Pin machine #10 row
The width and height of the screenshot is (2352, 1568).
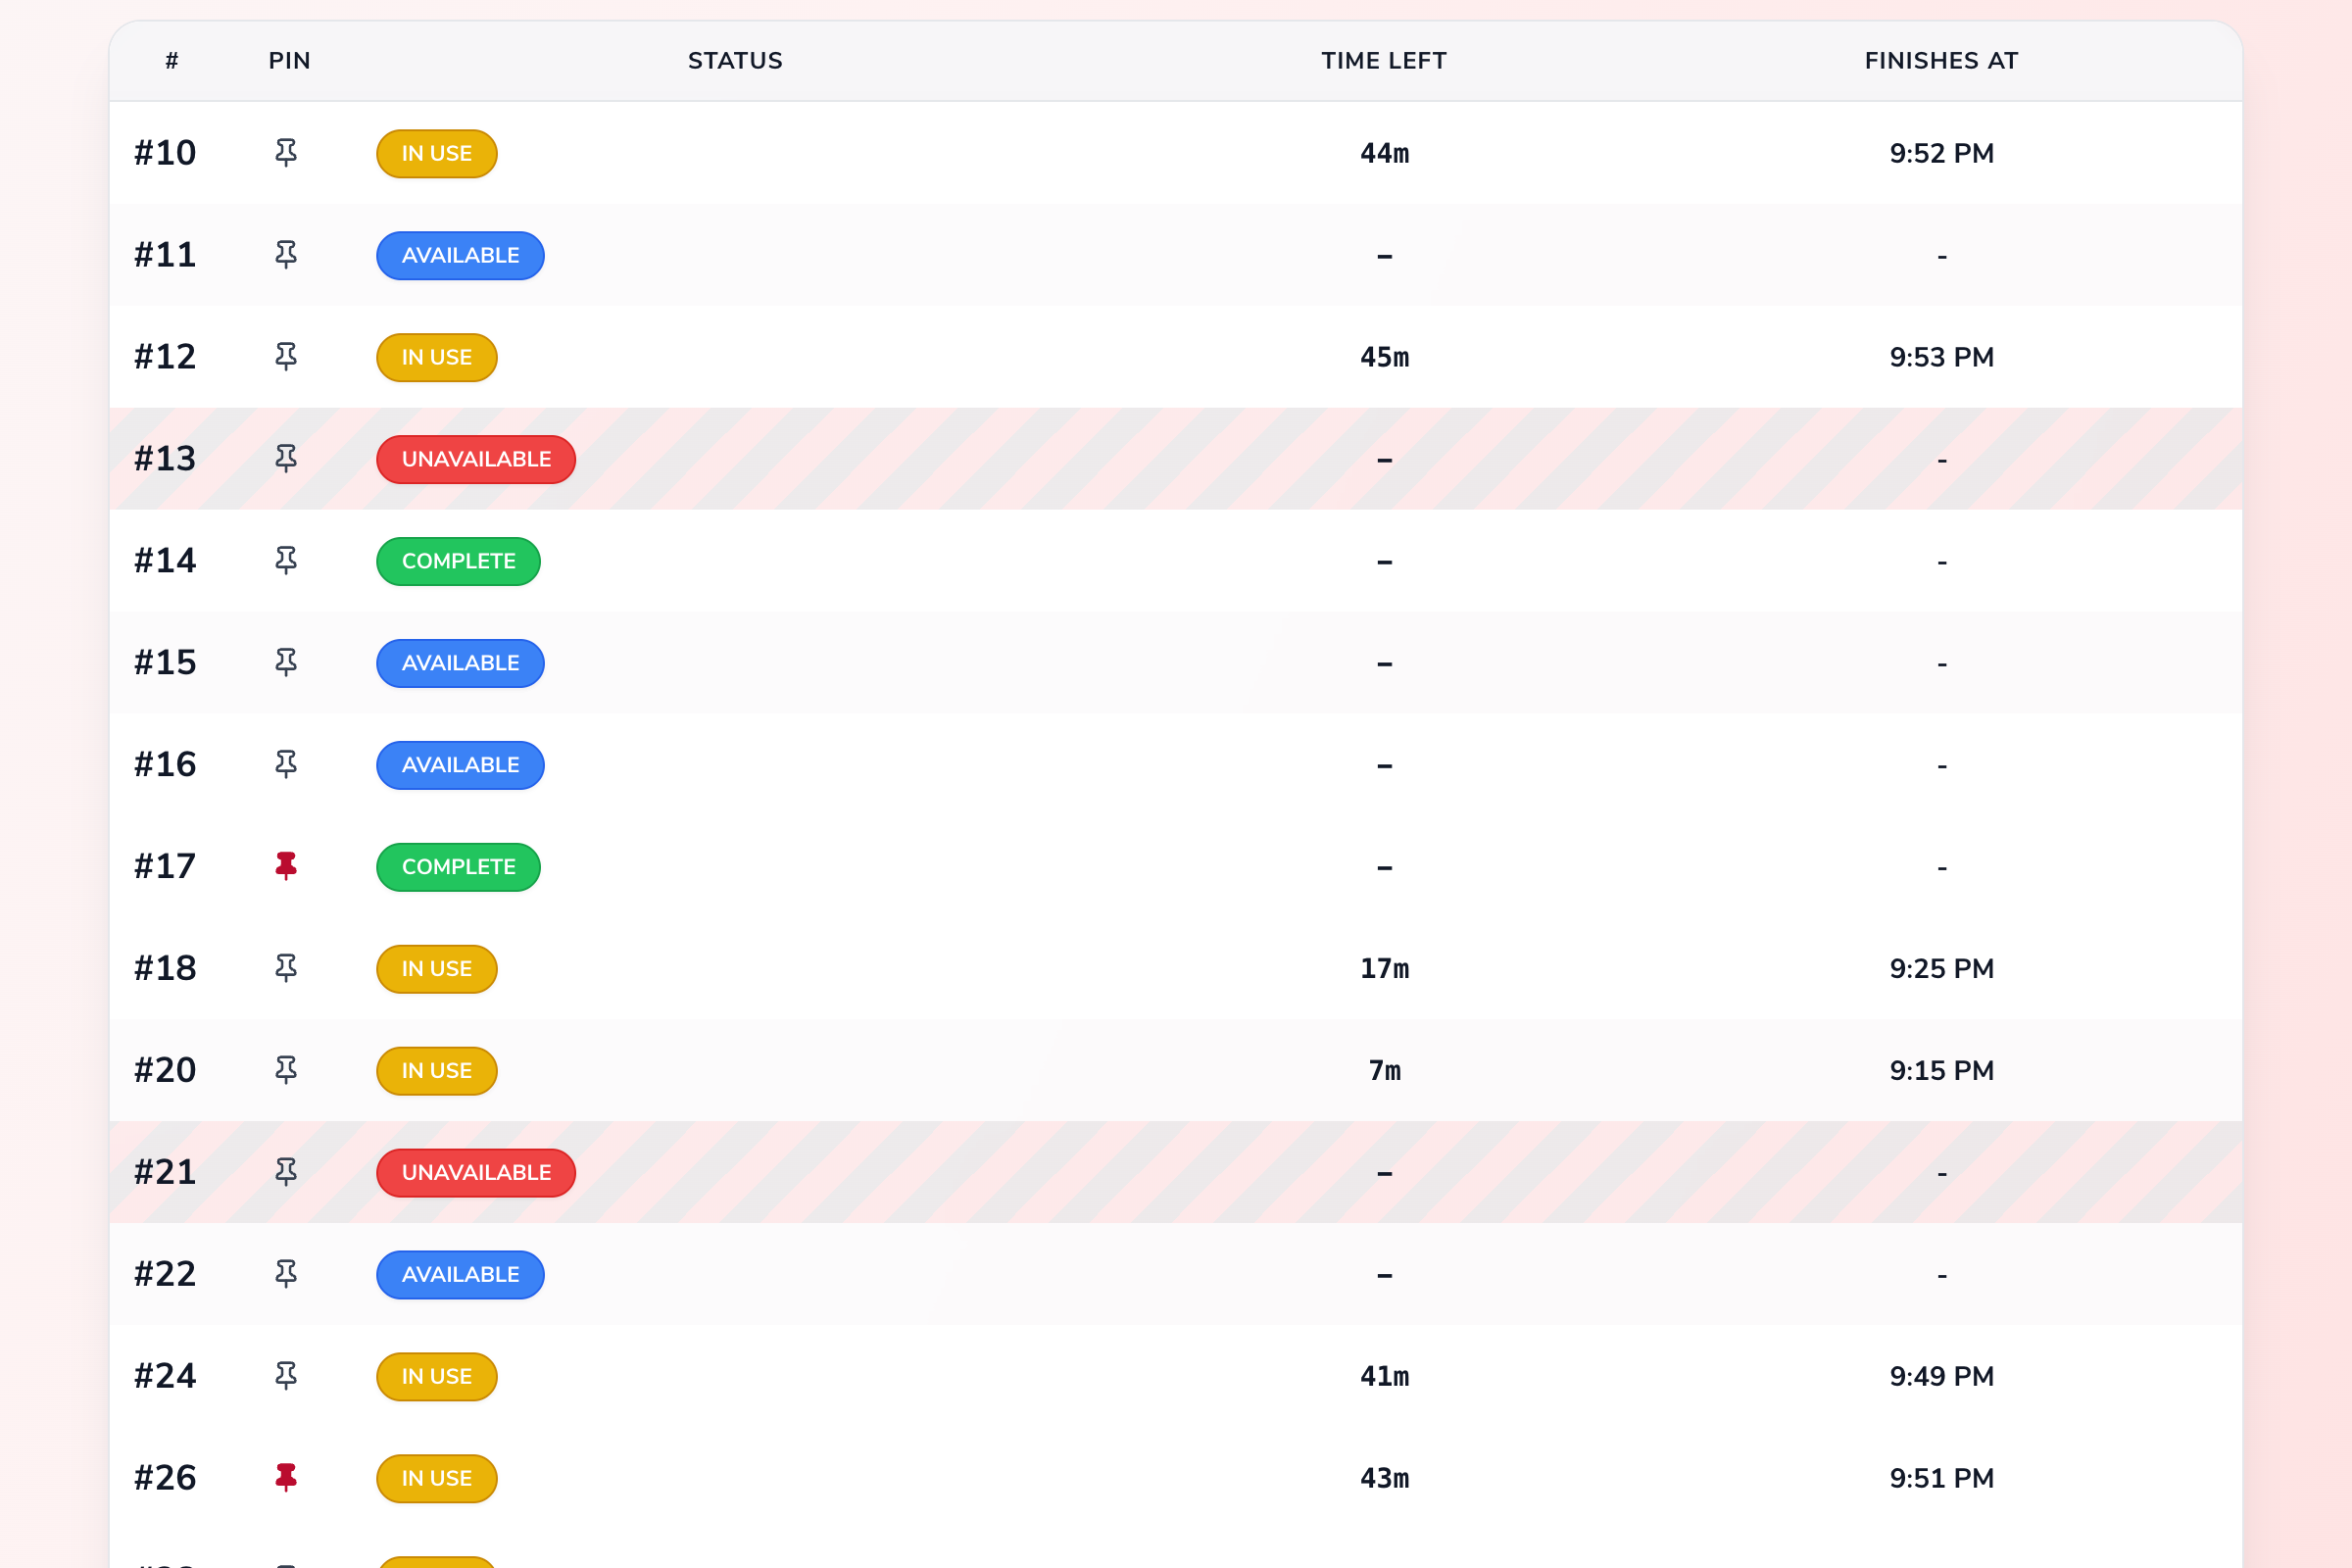[x=286, y=153]
